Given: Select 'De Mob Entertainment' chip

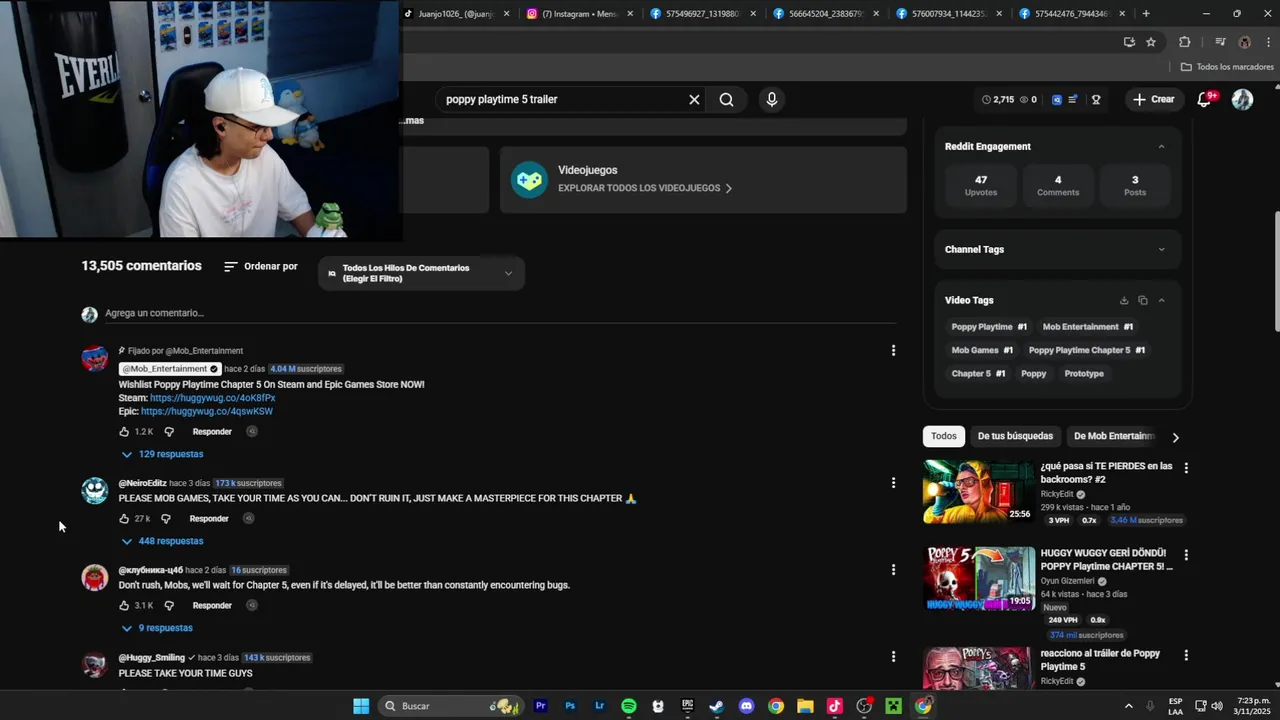Looking at the screenshot, I should 1113,436.
